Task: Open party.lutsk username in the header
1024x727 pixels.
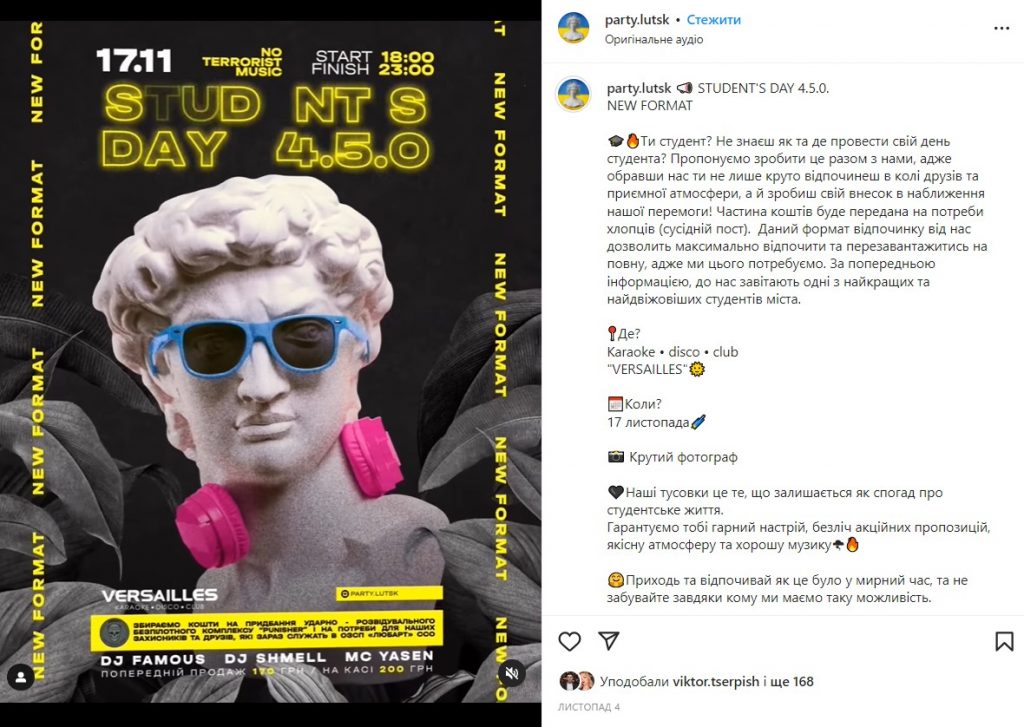Action: coord(637,20)
